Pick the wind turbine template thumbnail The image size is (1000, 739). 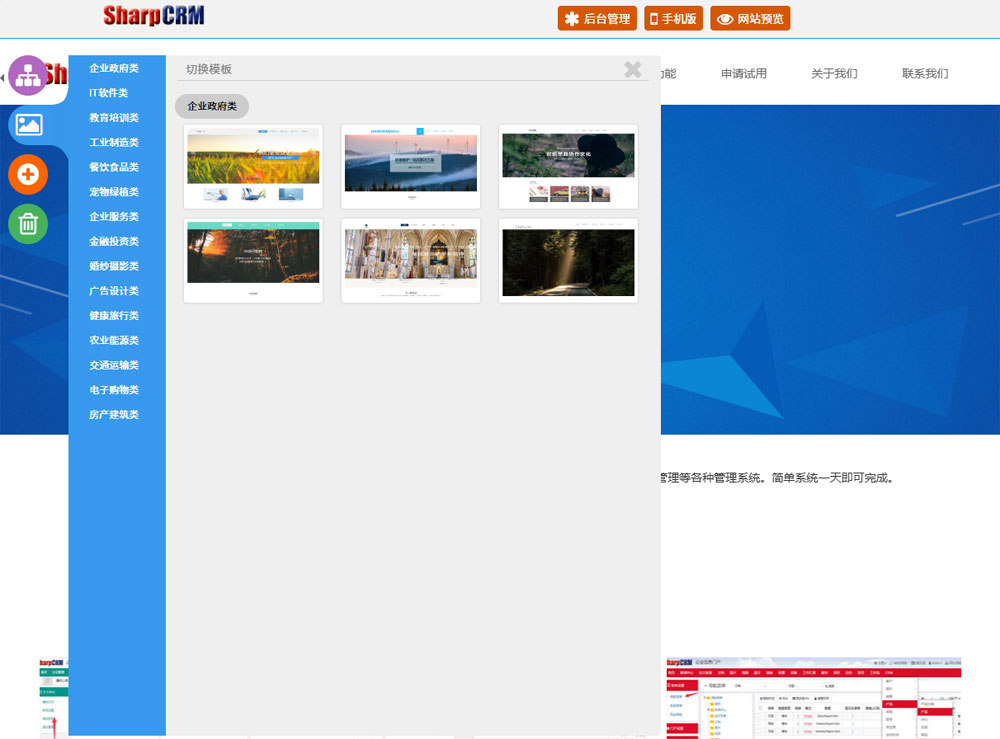point(410,166)
